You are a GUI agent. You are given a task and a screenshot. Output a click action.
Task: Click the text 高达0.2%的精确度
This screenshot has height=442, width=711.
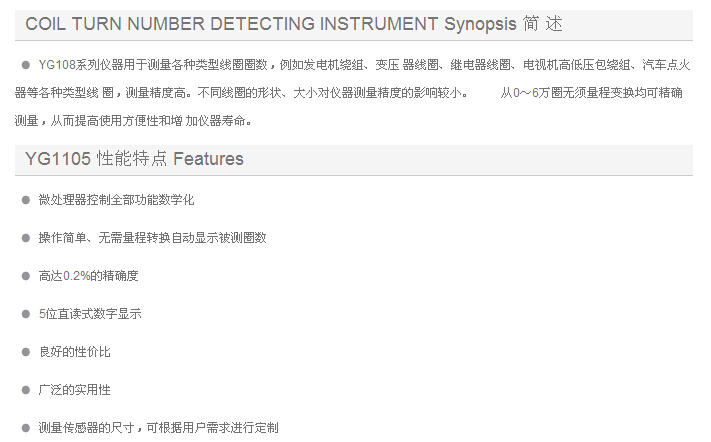pyautogui.click(x=88, y=276)
